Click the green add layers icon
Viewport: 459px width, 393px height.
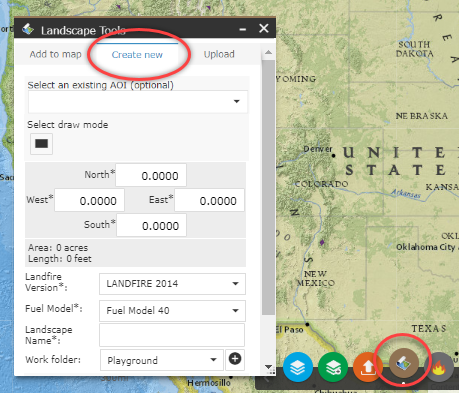pos(333,367)
